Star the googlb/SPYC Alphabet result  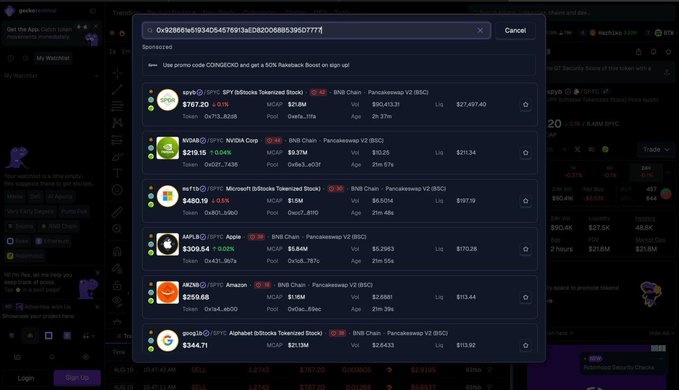click(x=525, y=345)
